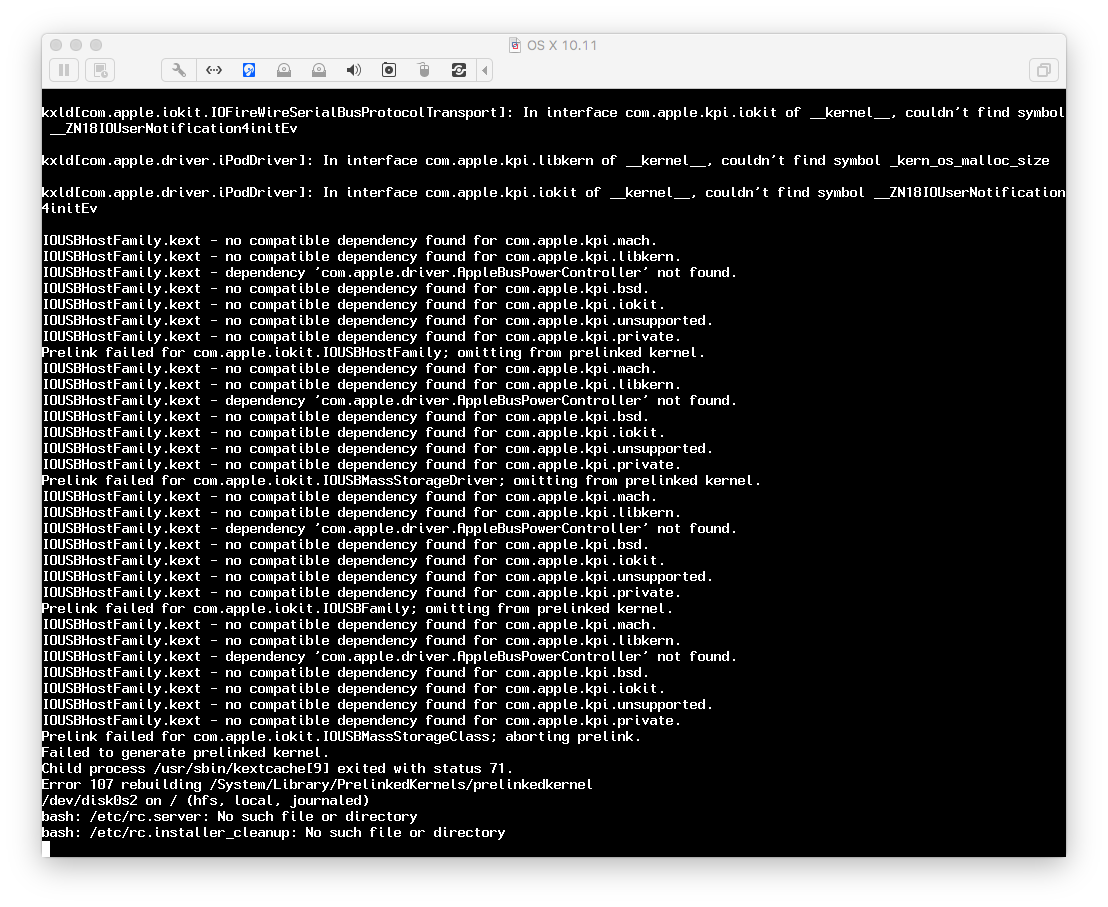The image size is (1108, 907).
Task: Open virtual machine settings via wrench icon
Action: click(x=179, y=70)
